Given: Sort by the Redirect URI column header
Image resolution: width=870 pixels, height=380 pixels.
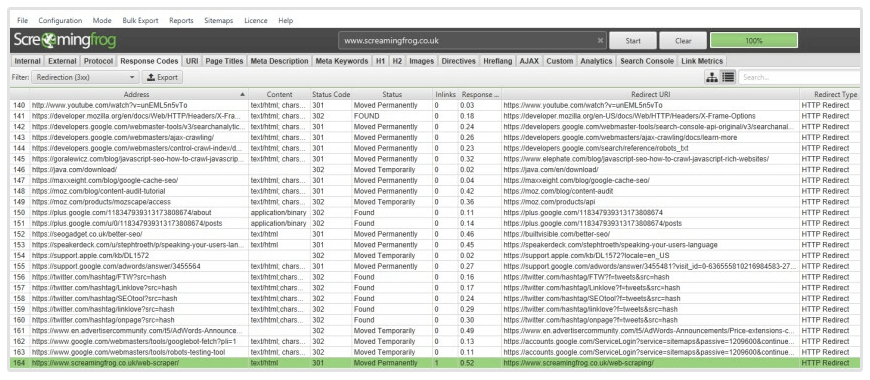Looking at the screenshot, I should pyautogui.click(x=651, y=94).
